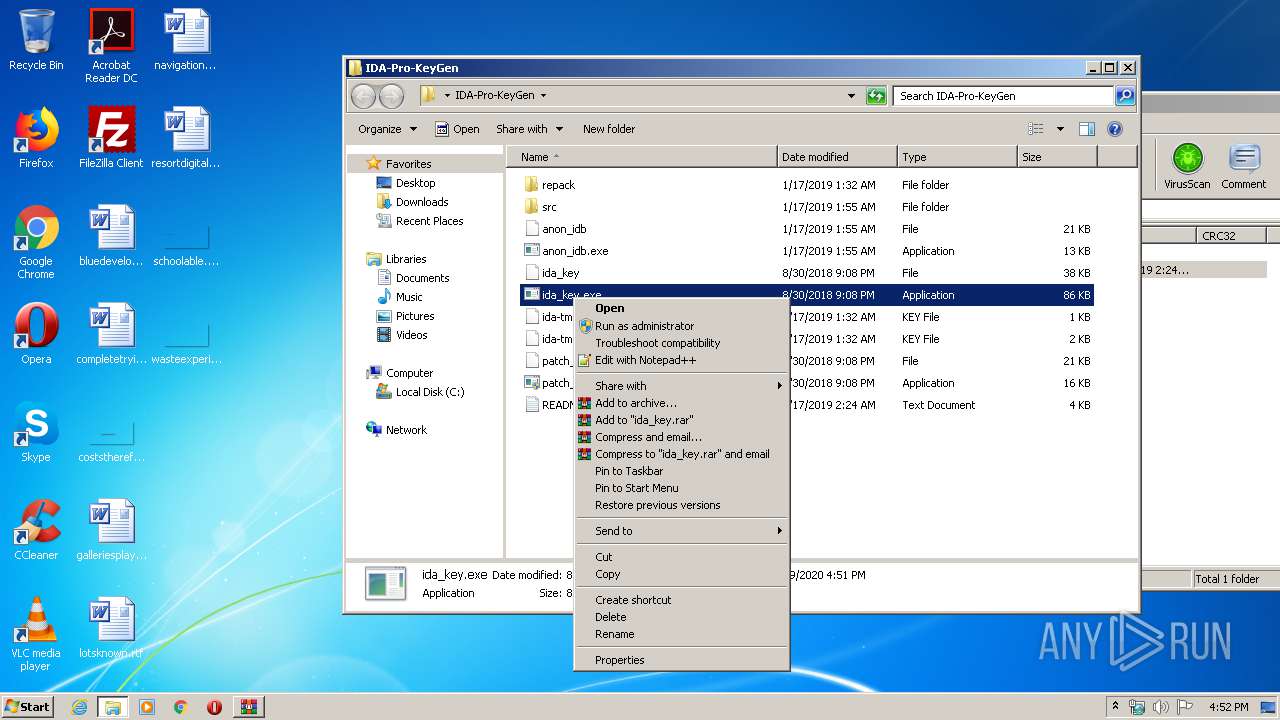Image resolution: width=1280 pixels, height=720 pixels.
Task: Open FileZilla Client shortcut
Action: (111, 138)
